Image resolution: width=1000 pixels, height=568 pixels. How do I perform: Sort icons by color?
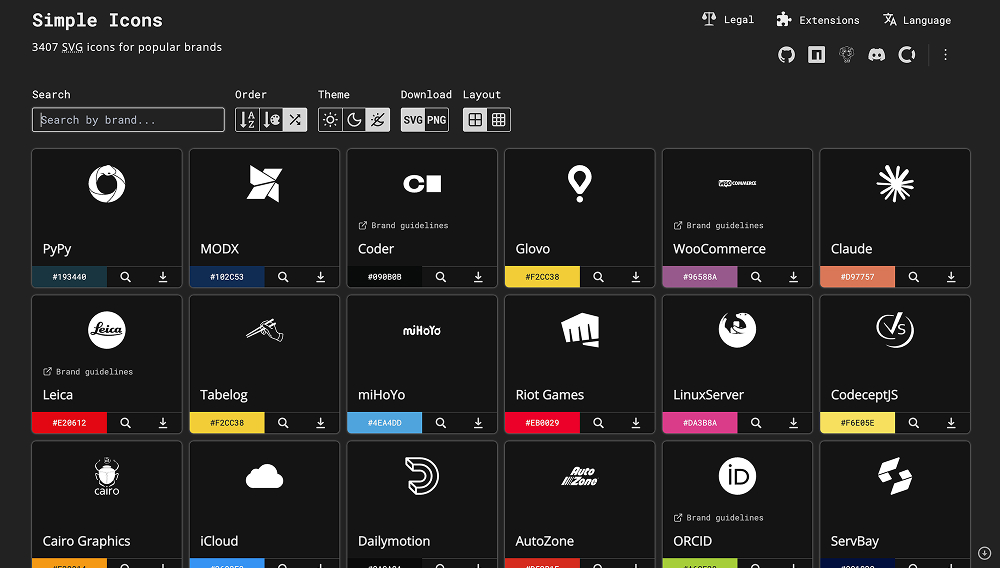click(271, 120)
